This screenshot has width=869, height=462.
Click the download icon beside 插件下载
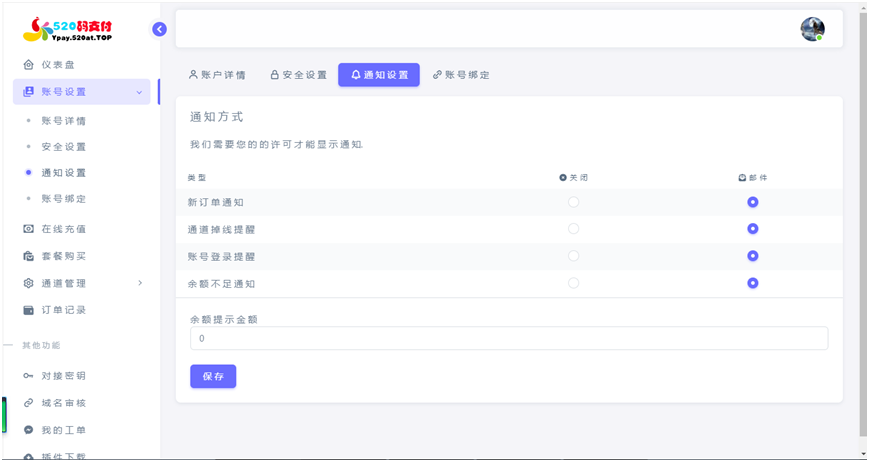[28, 456]
